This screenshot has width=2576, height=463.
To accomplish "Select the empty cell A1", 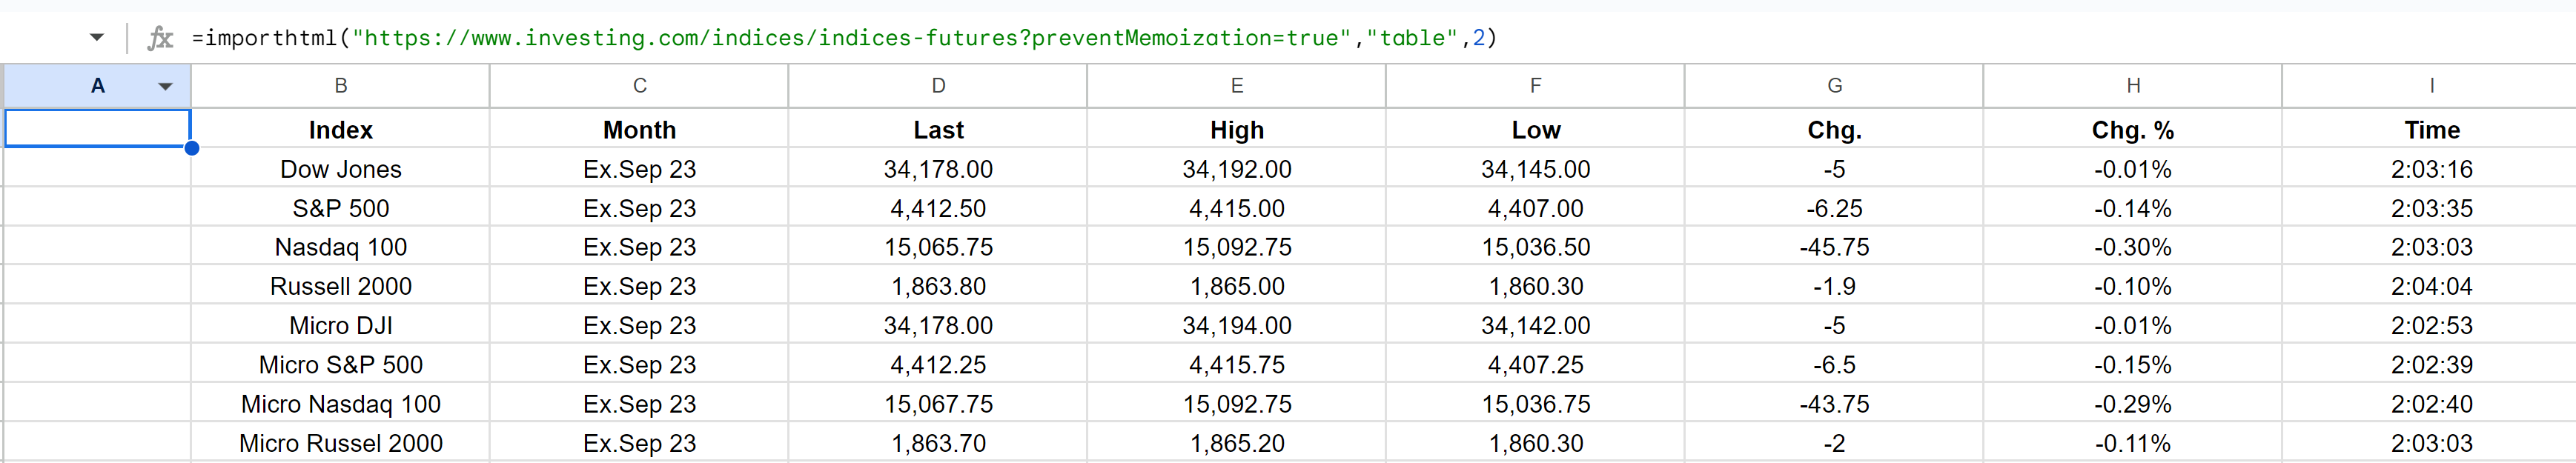I will coord(97,129).
